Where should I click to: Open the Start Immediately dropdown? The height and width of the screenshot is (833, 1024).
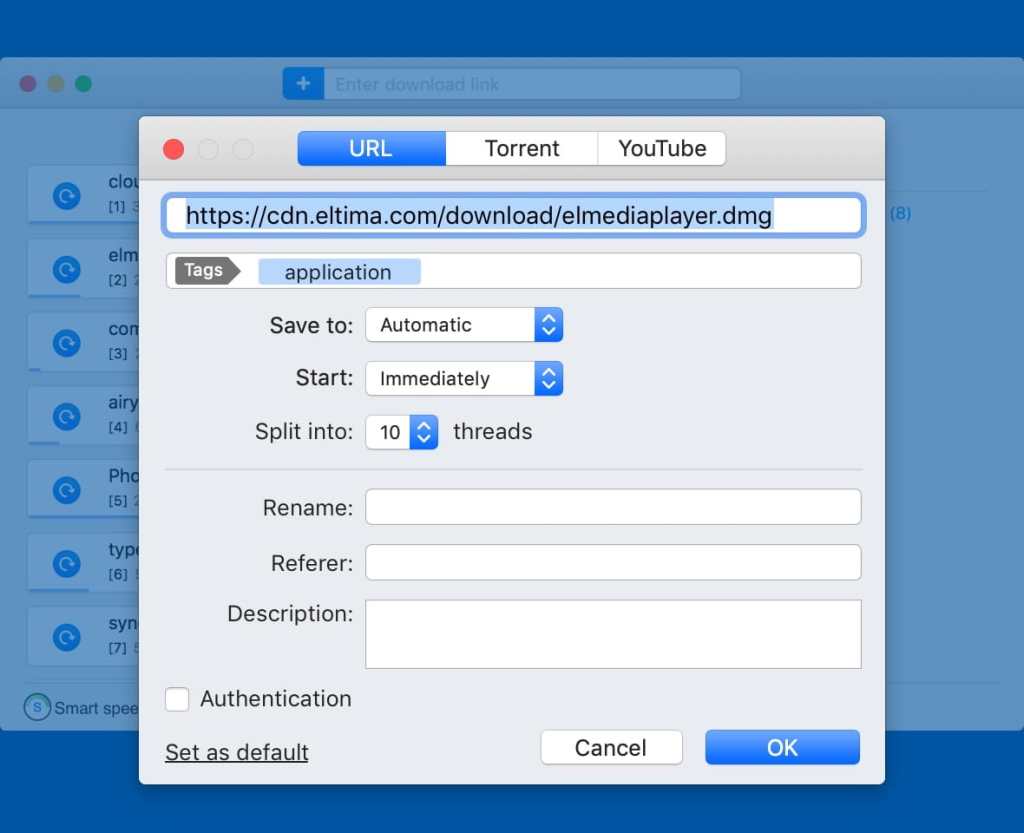pyautogui.click(x=464, y=379)
